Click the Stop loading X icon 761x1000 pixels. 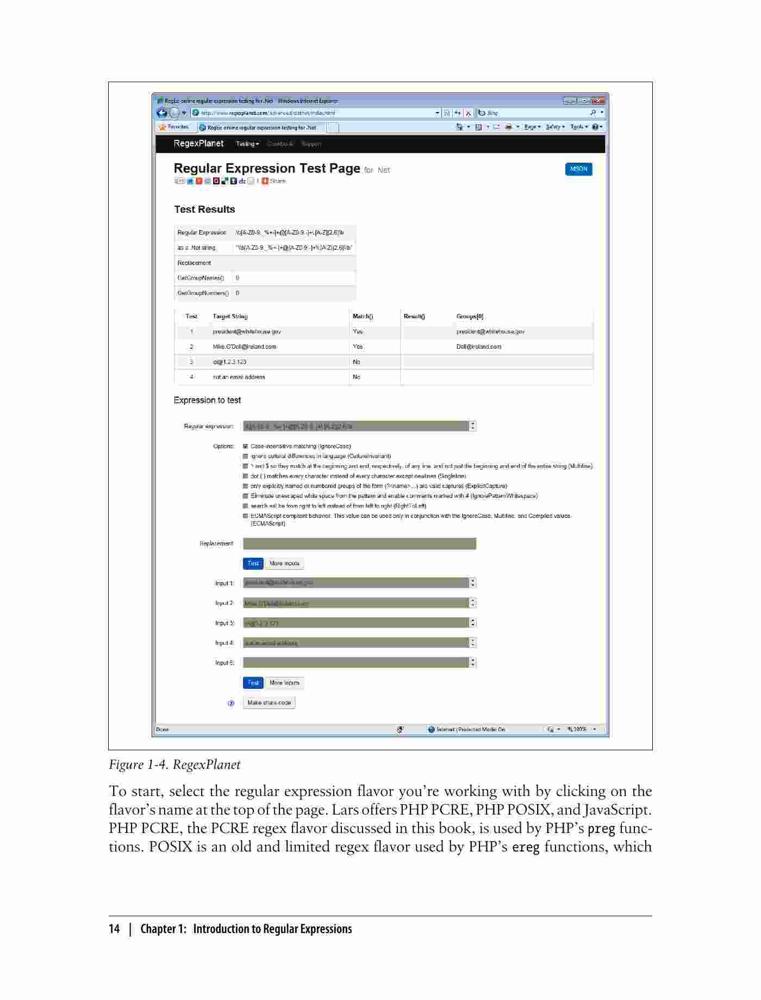(x=468, y=113)
